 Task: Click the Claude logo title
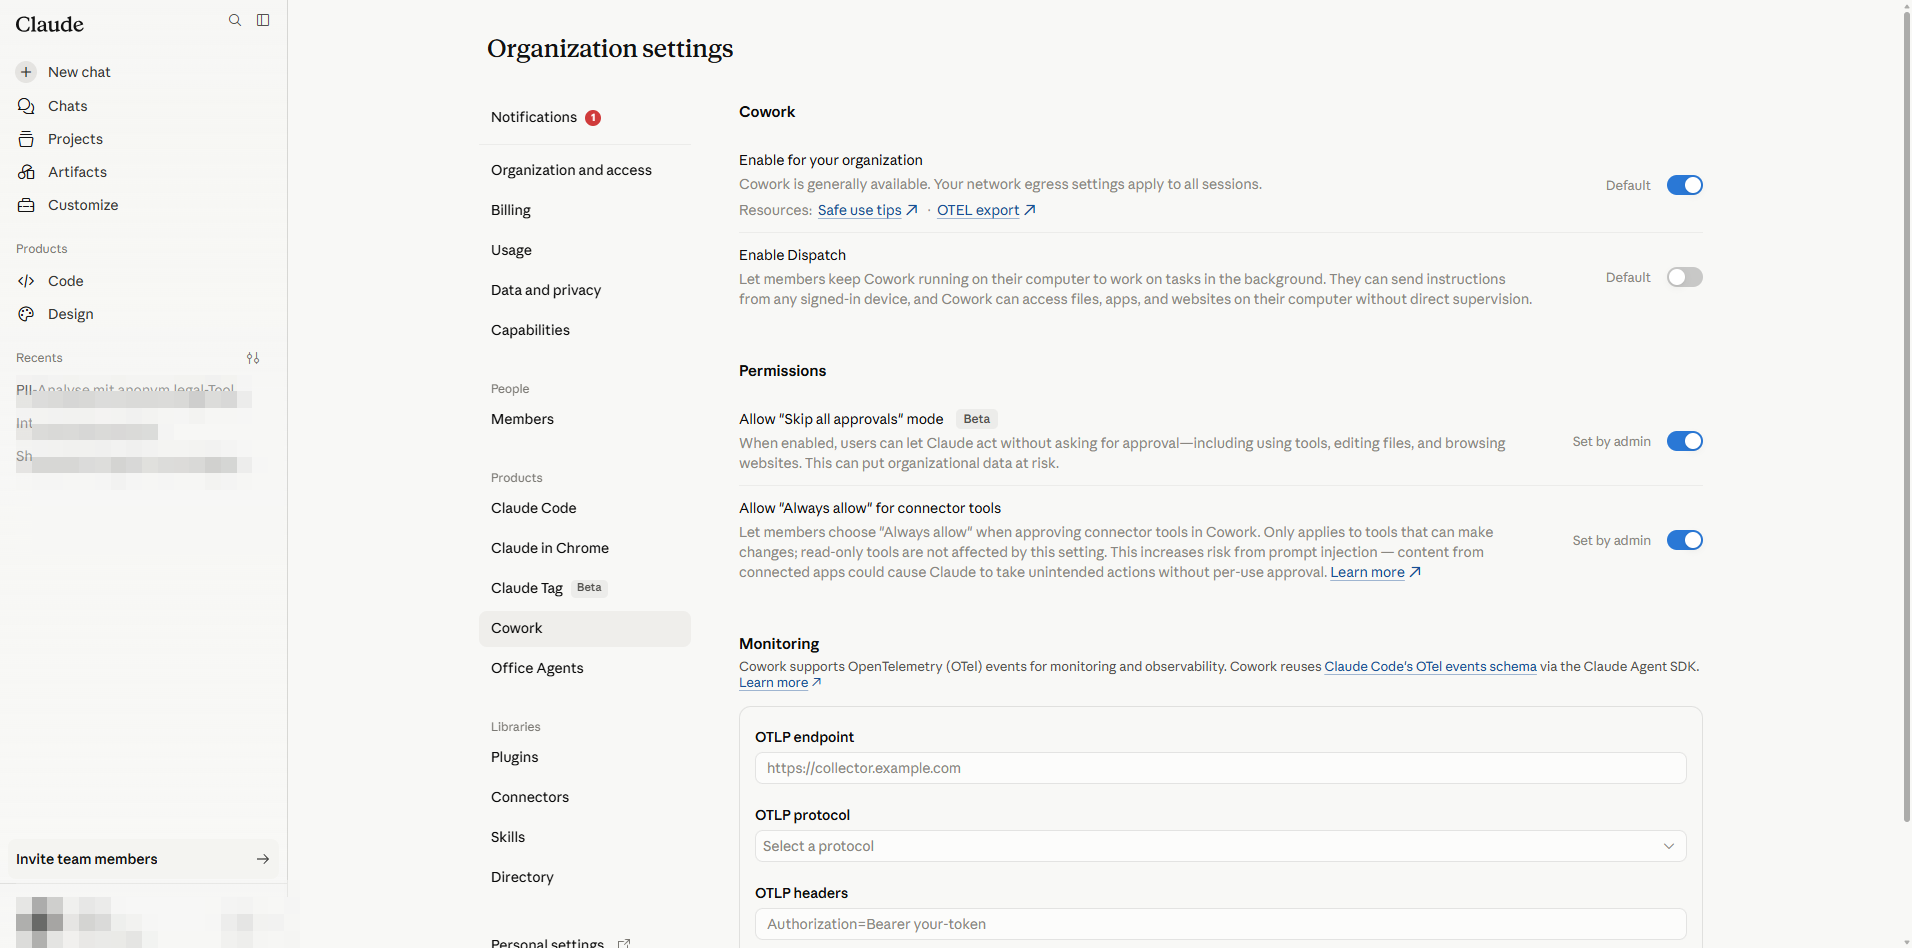(x=49, y=24)
